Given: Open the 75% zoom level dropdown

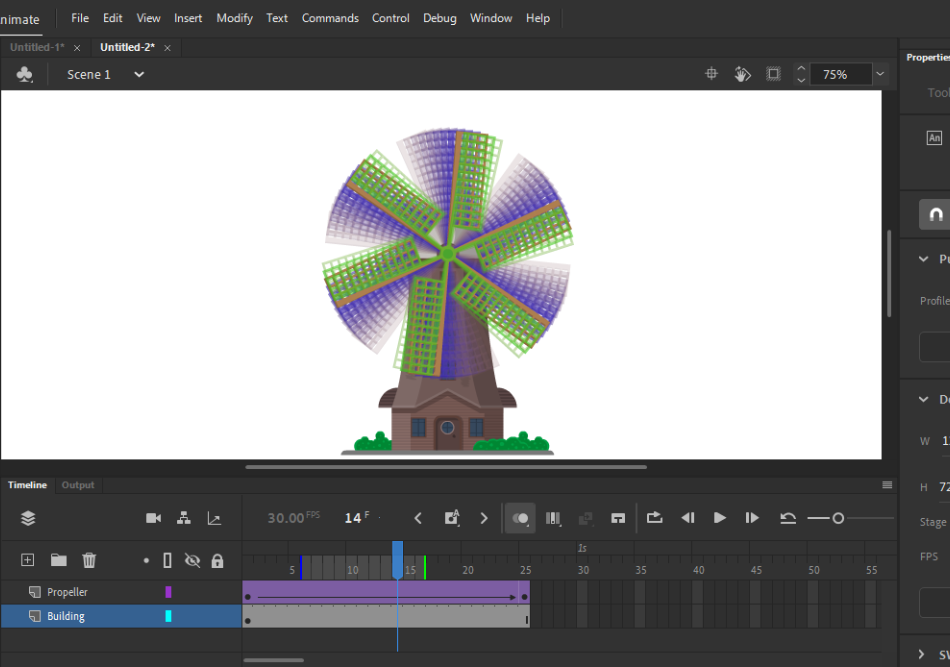Looking at the screenshot, I should [880, 74].
